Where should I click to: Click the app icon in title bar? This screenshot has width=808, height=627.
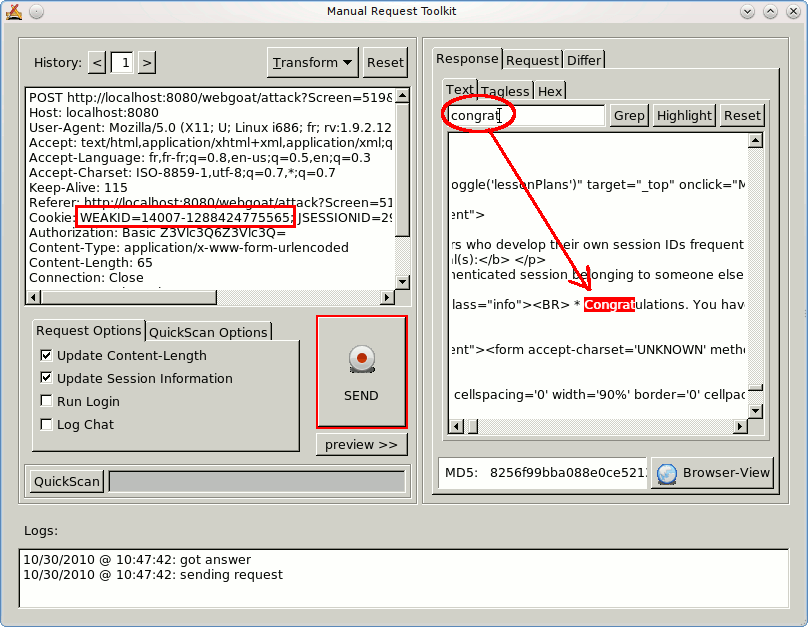14,11
